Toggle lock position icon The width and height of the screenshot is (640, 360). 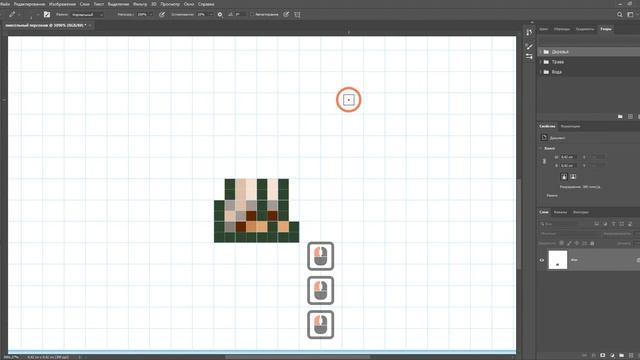[577, 243]
